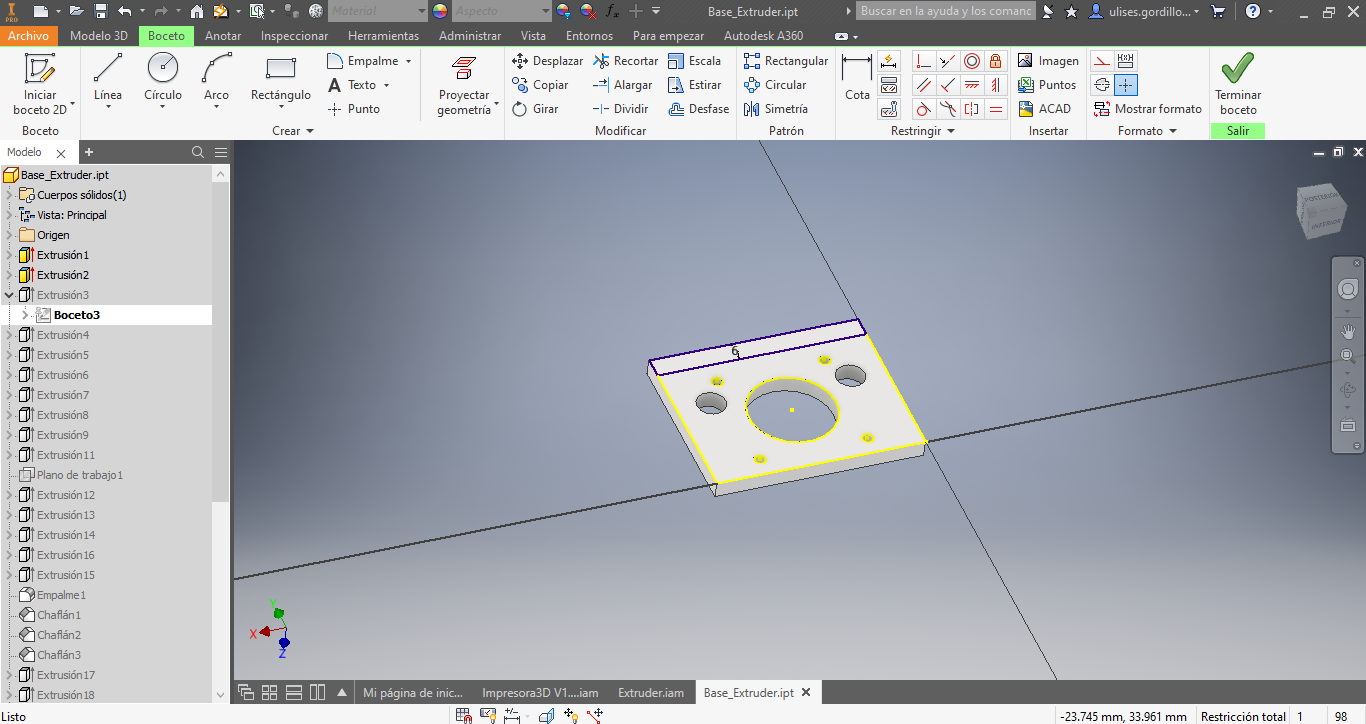Apply the parallel constraint
Image resolution: width=1366 pixels, height=724 pixels.
click(x=924, y=85)
